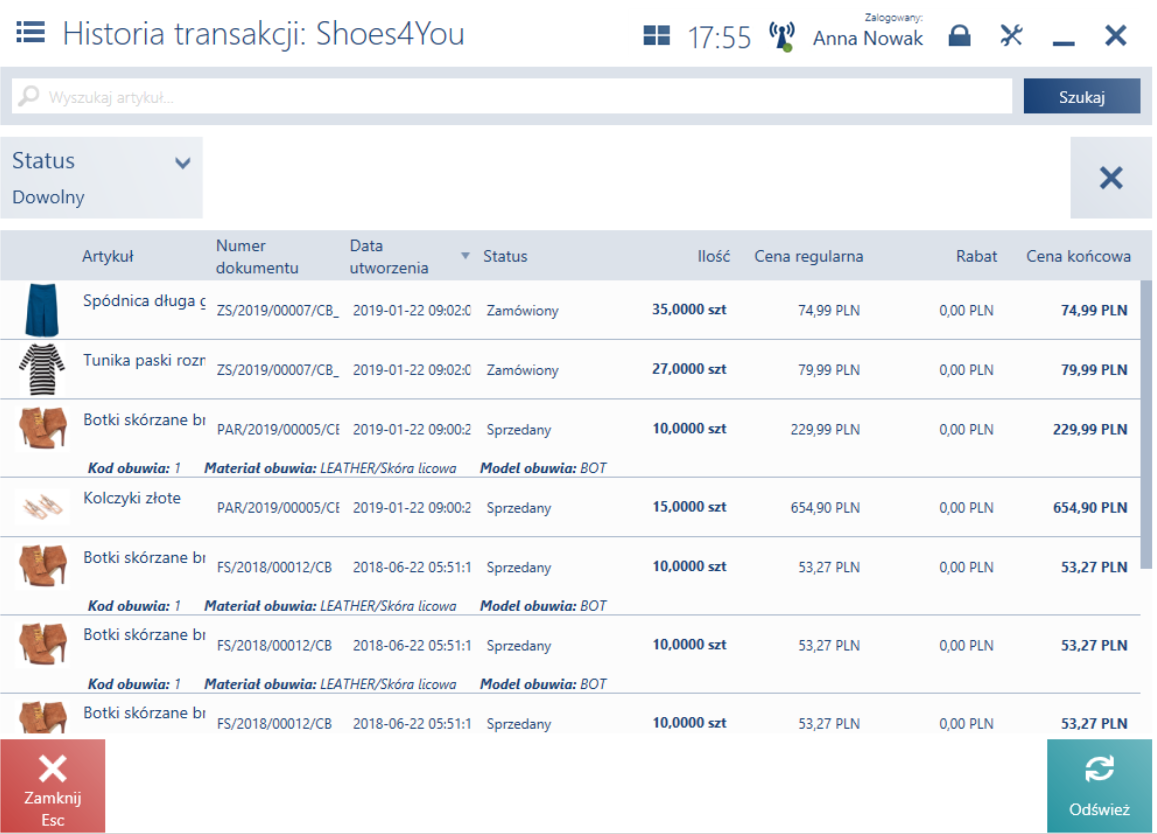Click the magnifier search icon
Image resolution: width=1157 pixels, height=834 pixels.
(29, 96)
